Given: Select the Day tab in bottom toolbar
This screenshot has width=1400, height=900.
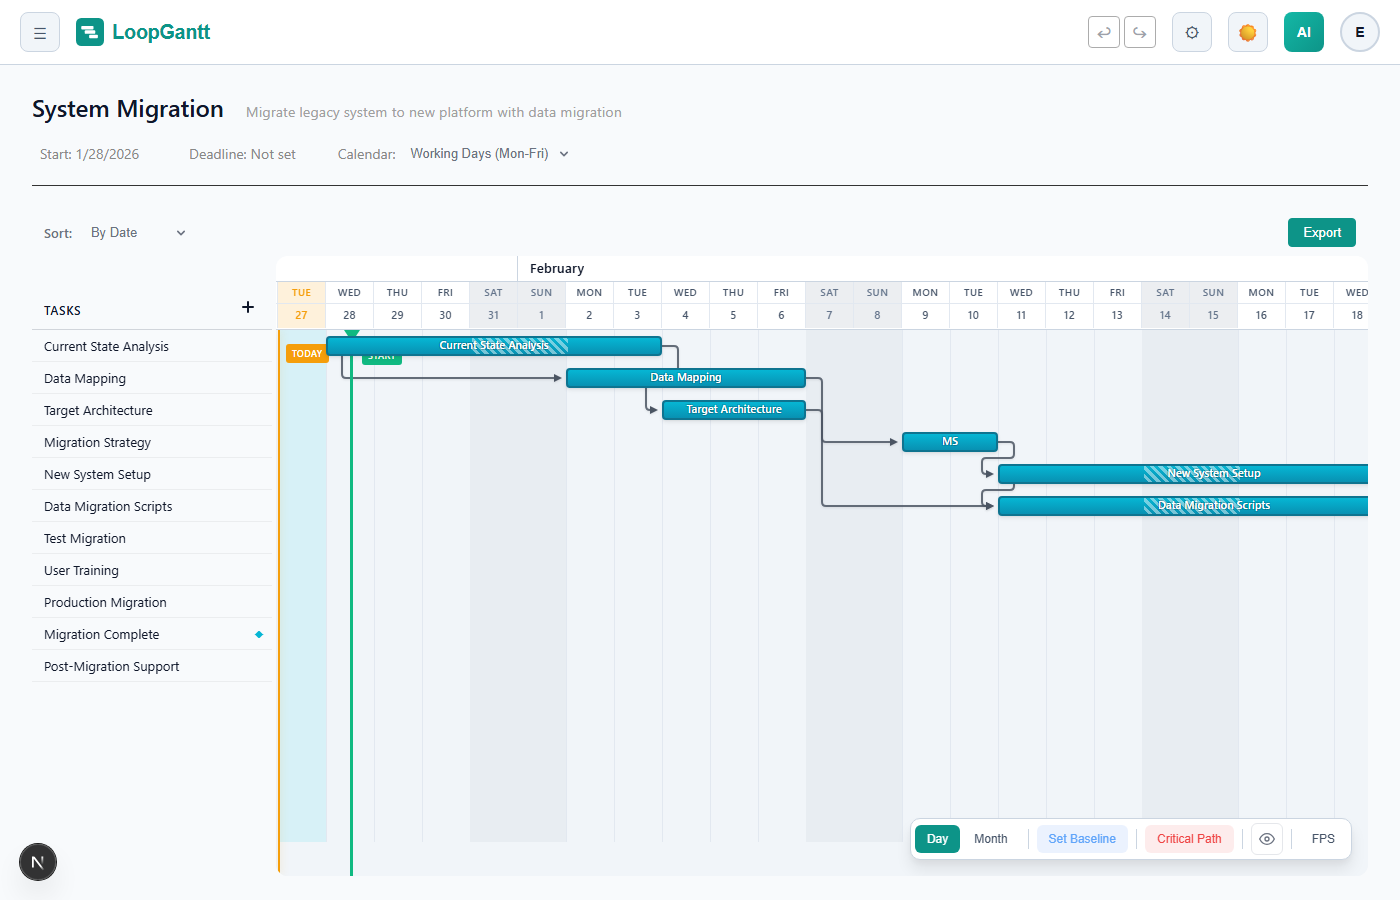Looking at the screenshot, I should 937,838.
